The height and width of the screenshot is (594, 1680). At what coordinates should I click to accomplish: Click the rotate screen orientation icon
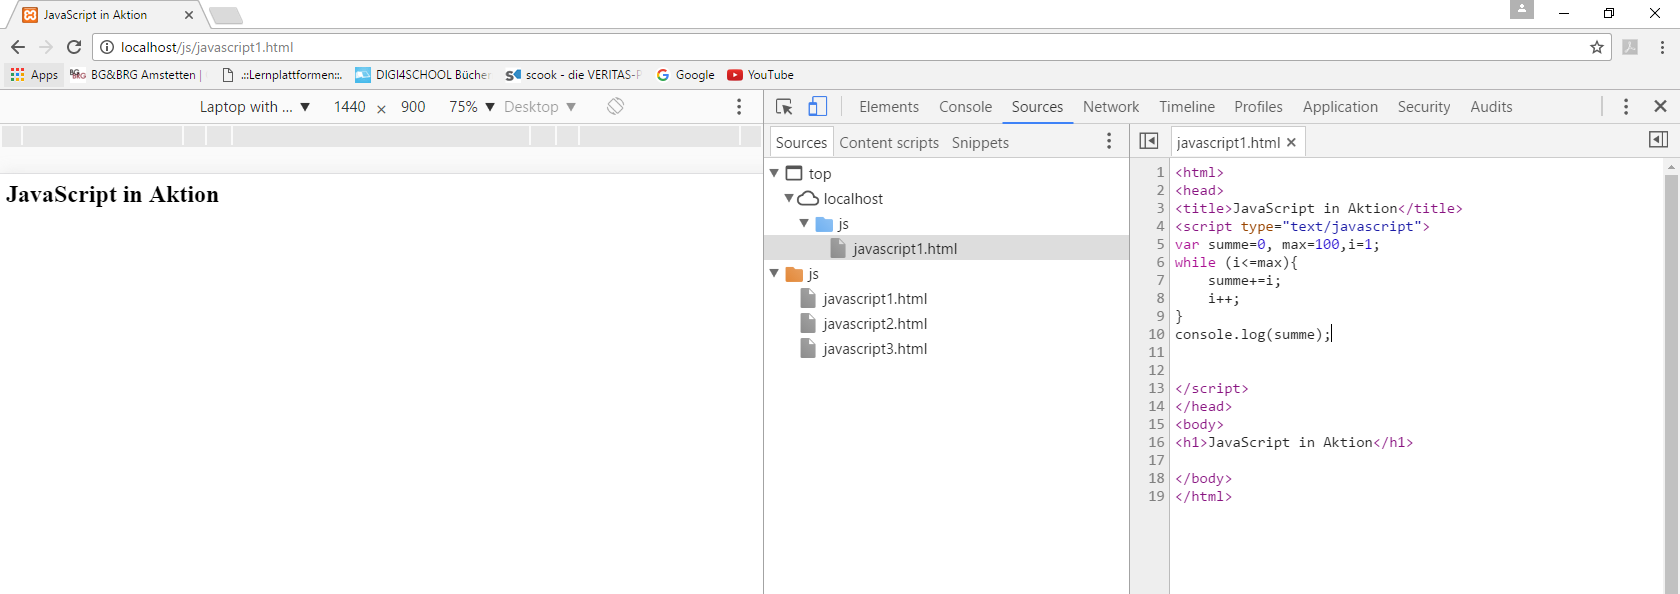point(615,107)
